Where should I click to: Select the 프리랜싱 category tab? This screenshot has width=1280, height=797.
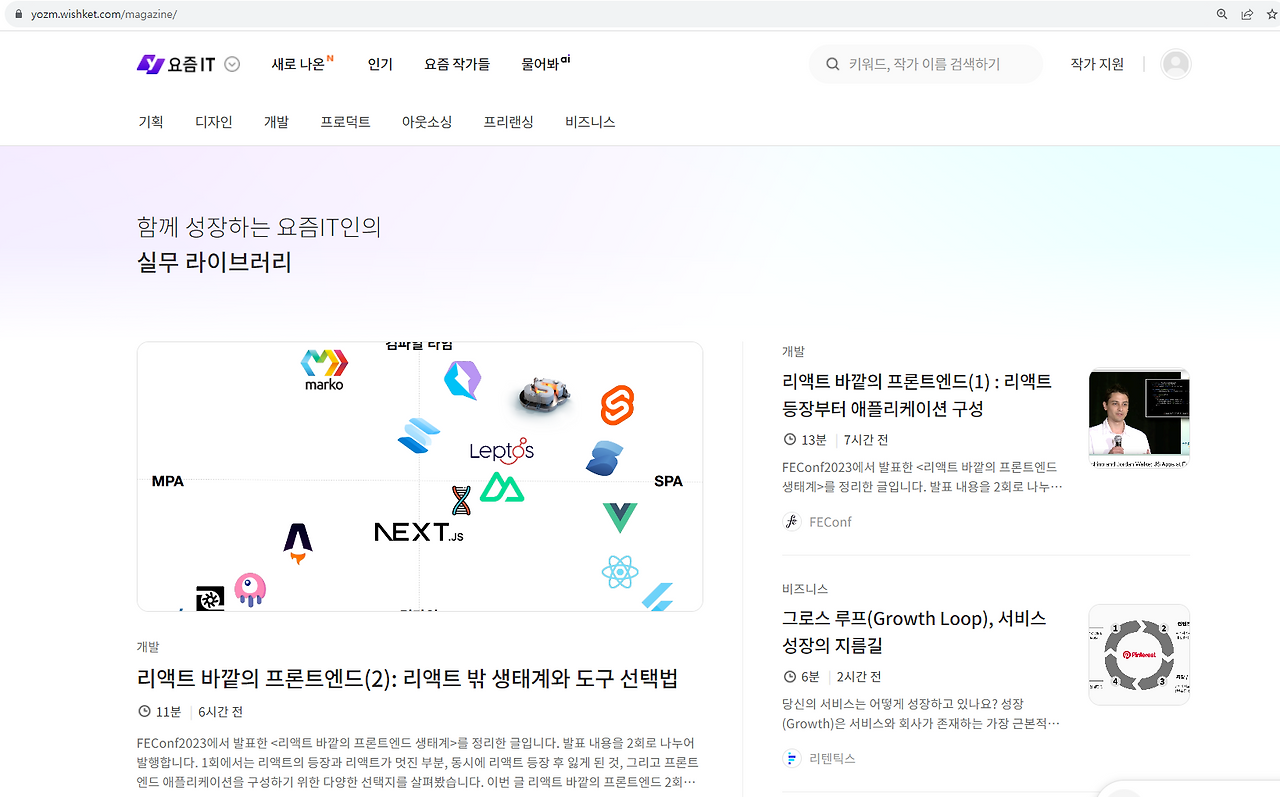click(508, 122)
